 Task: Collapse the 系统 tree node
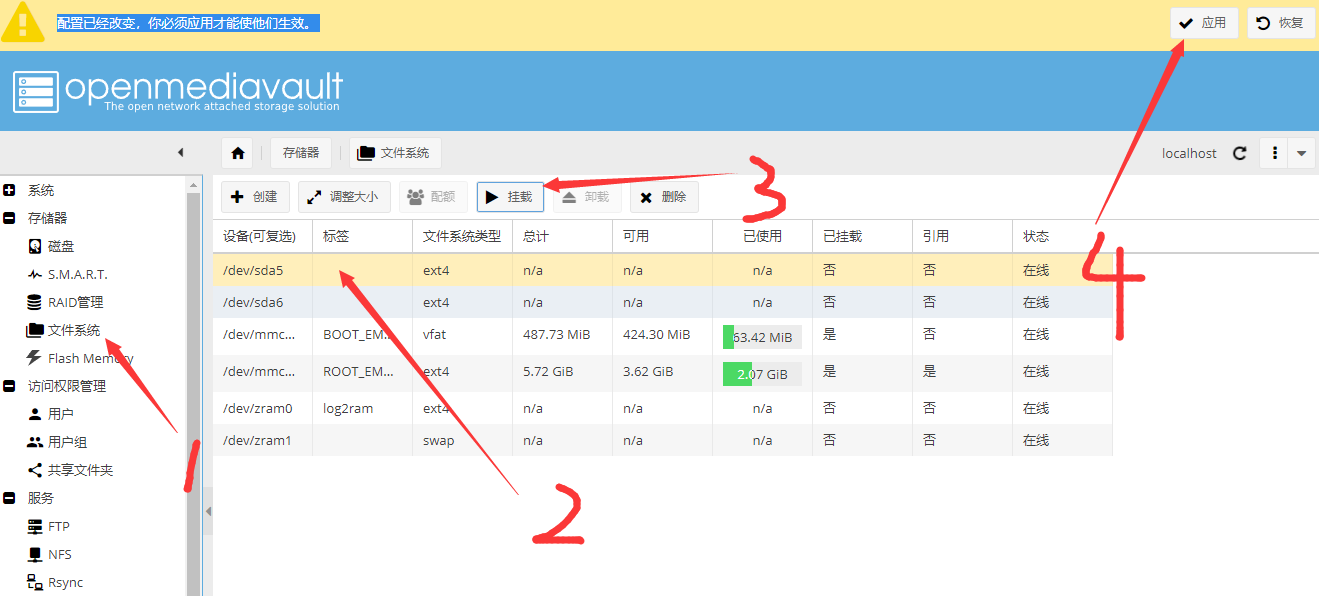[x=9, y=190]
